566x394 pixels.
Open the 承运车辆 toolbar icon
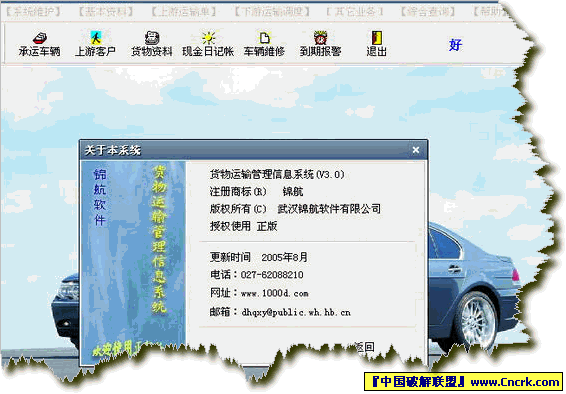(x=39, y=44)
